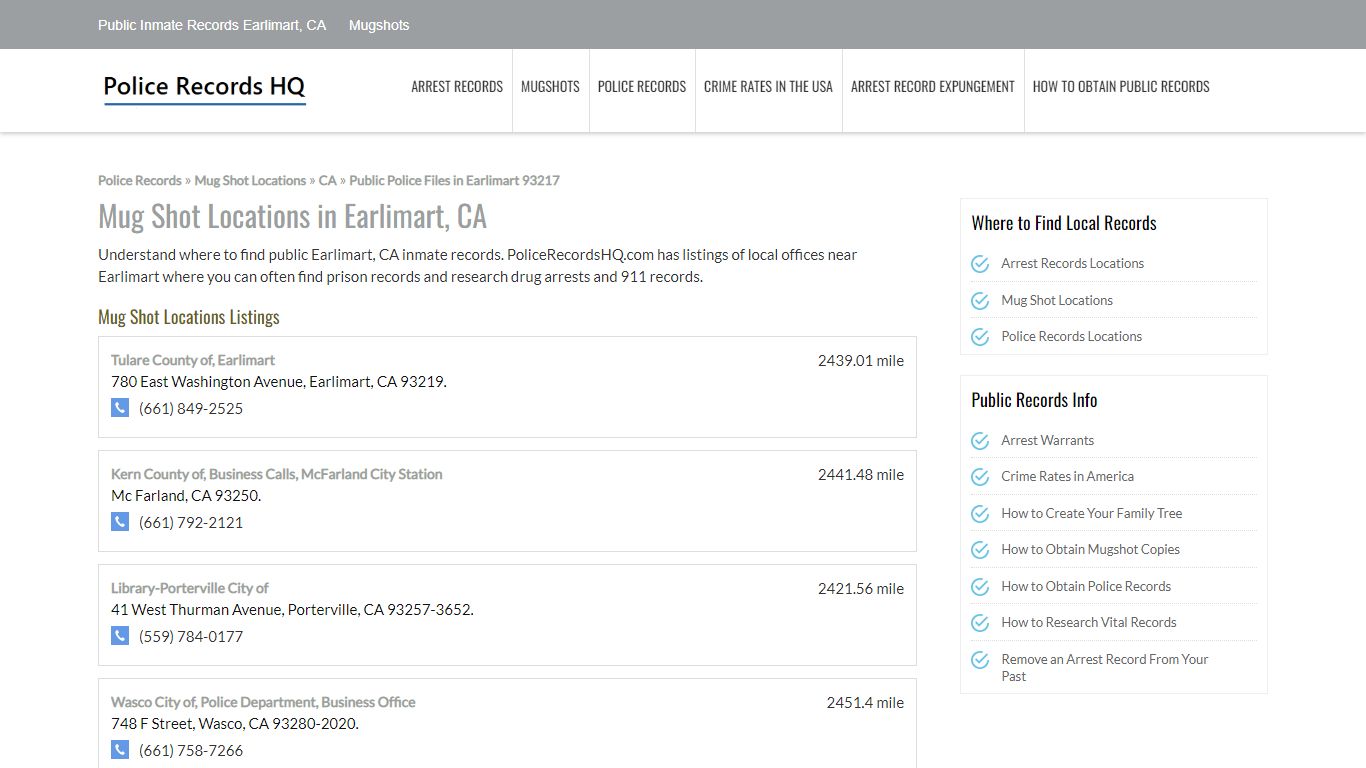Click the phone icon beside (661) 758-7266

[x=120, y=750]
